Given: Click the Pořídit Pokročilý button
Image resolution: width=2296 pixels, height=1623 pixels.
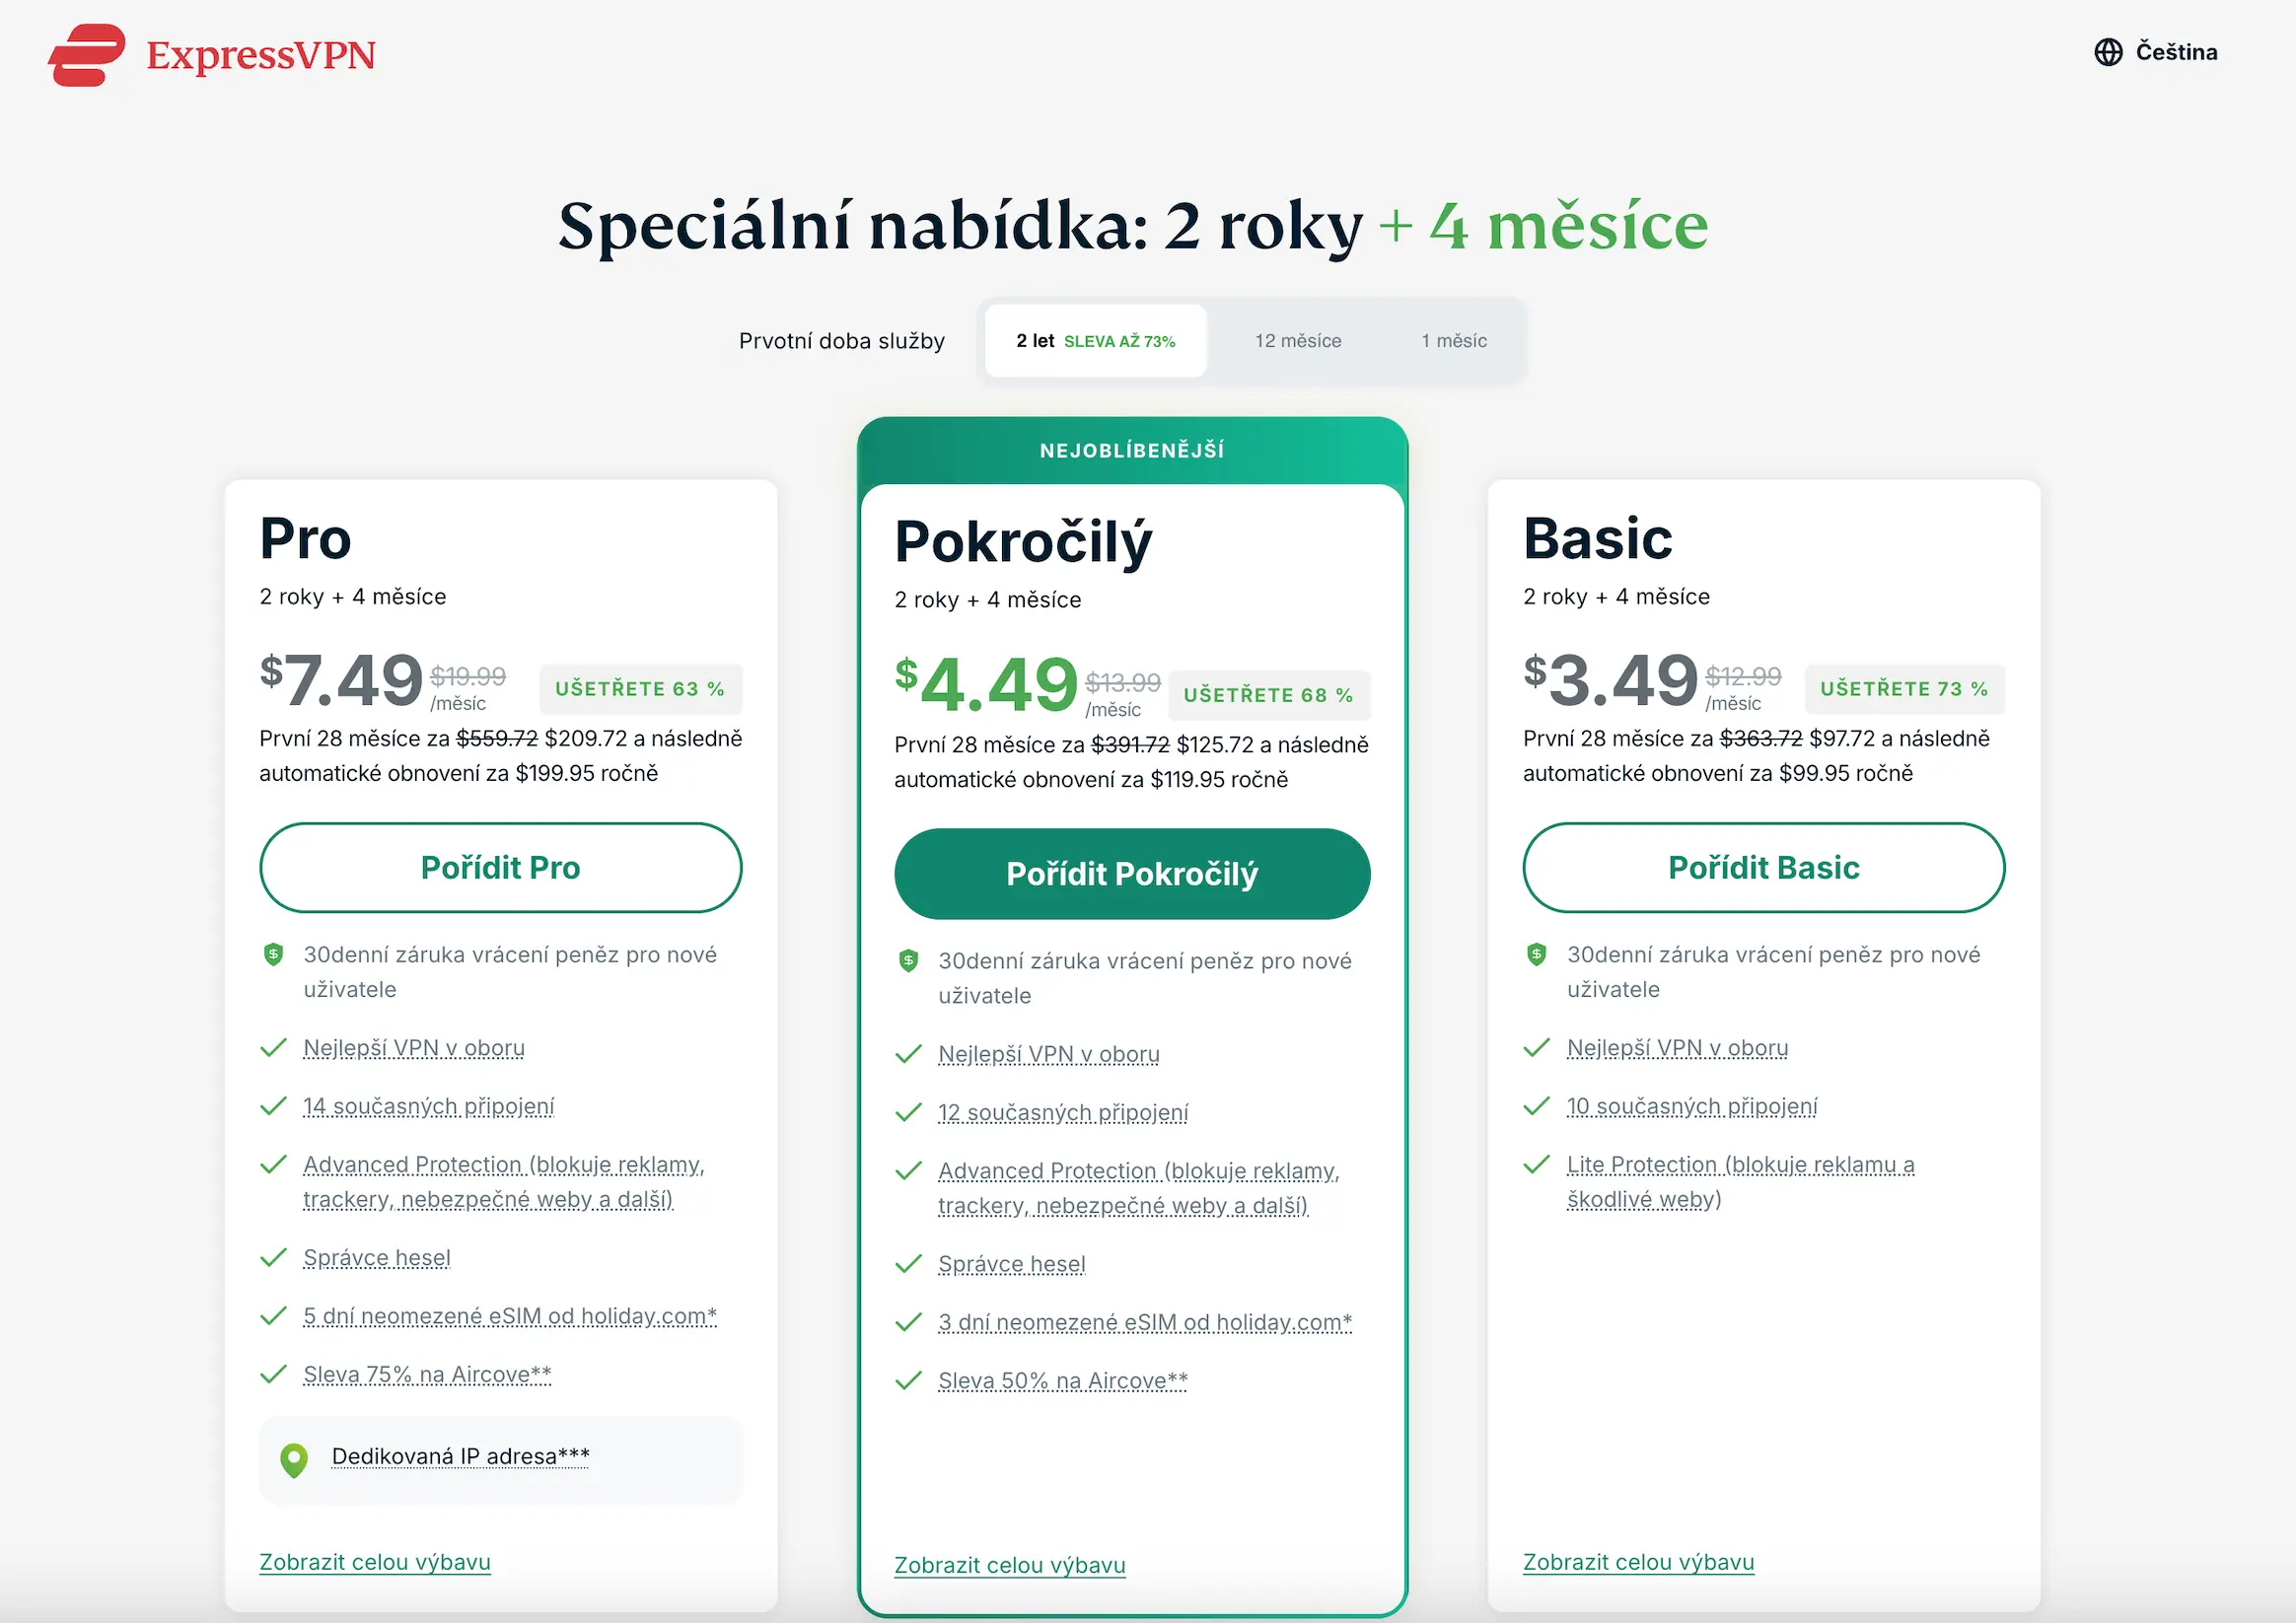Looking at the screenshot, I should (x=1131, y=873).
